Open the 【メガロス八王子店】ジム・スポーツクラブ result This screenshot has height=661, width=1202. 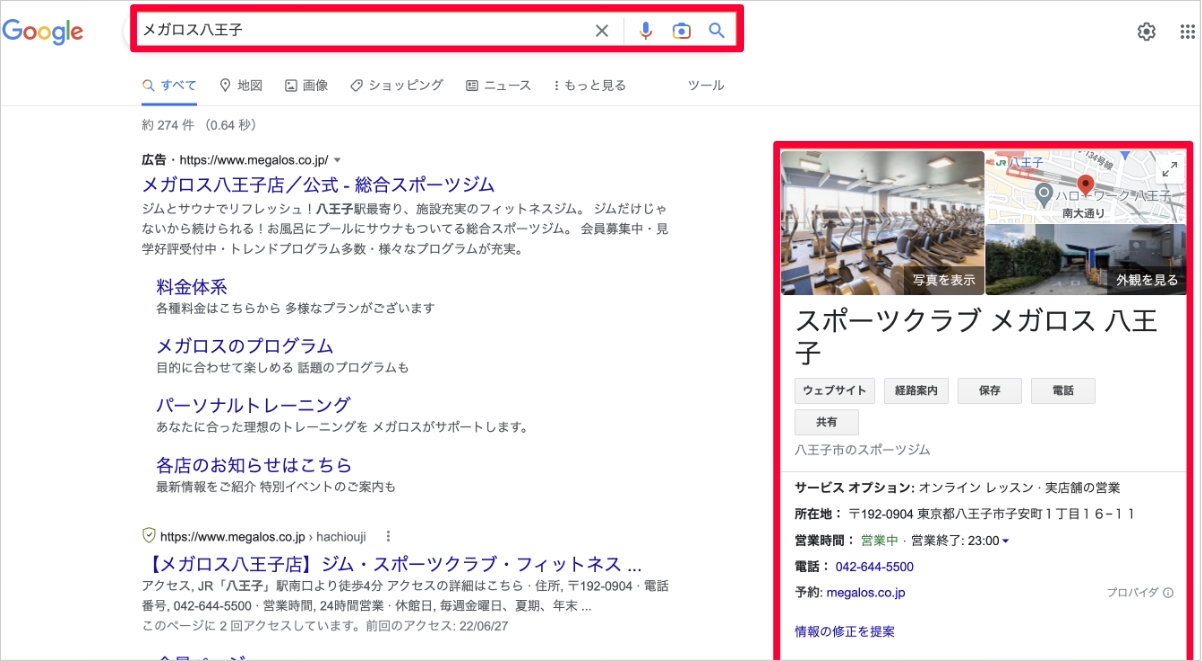pos(392,563)
